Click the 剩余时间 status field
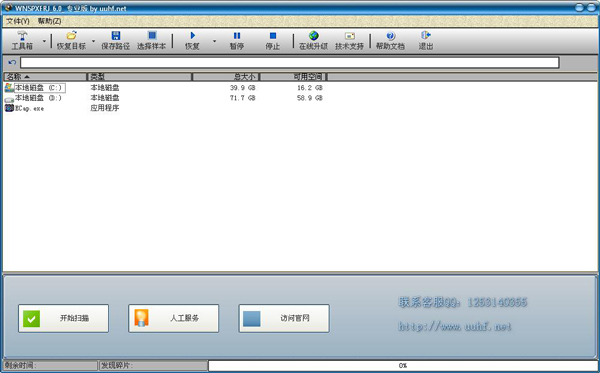Image resolution: width=600 pixels, height=373 pixels. [x=51, y=366]
